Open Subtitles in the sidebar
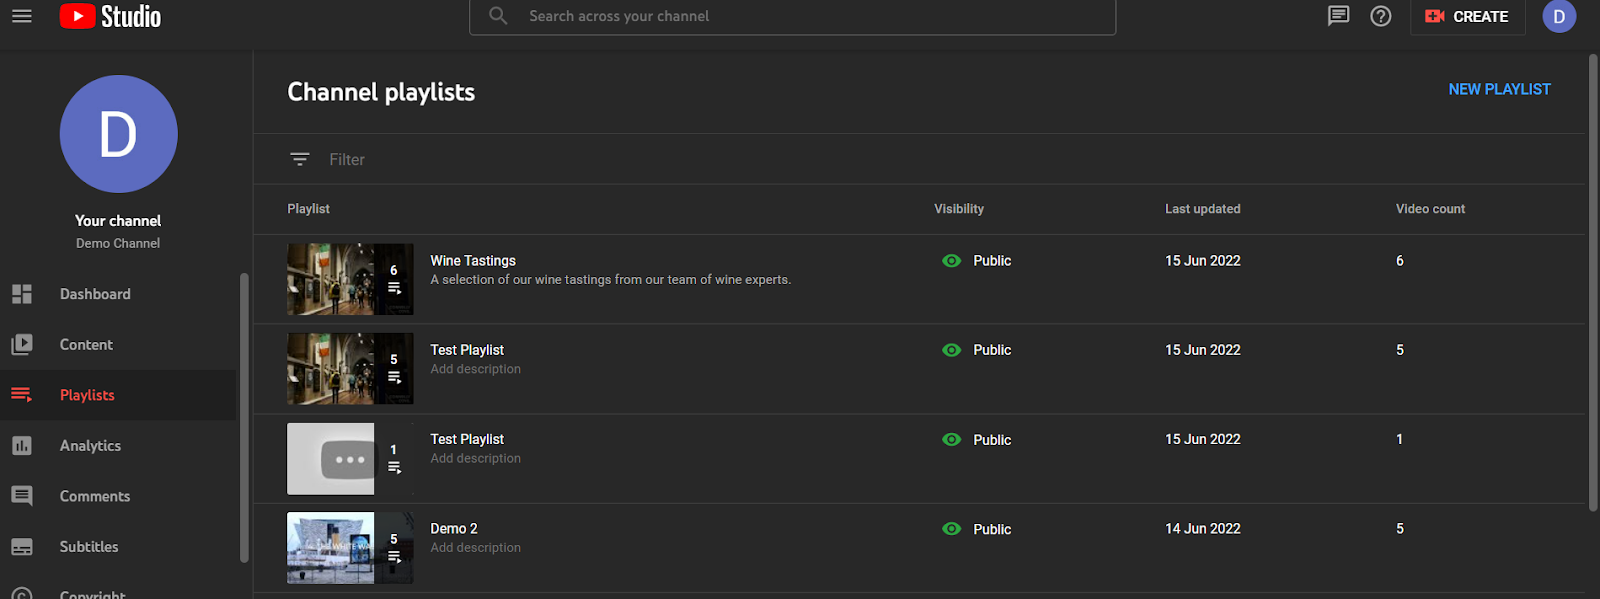 [89, 547]
